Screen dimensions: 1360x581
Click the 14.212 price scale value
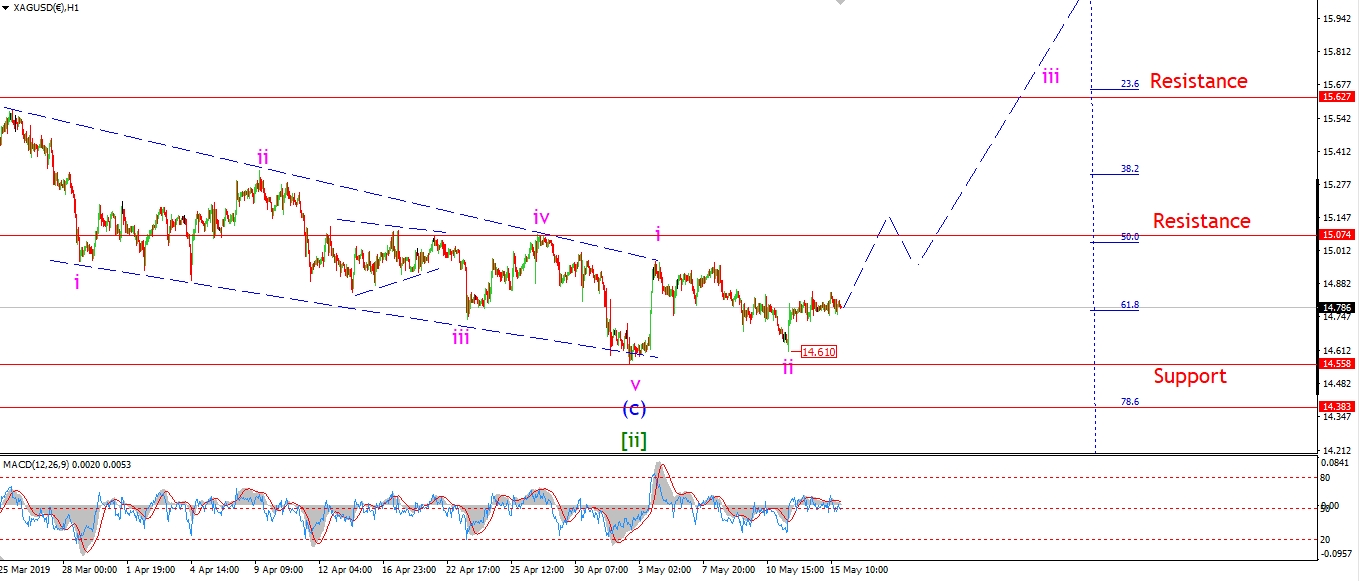coord(1337,451)
